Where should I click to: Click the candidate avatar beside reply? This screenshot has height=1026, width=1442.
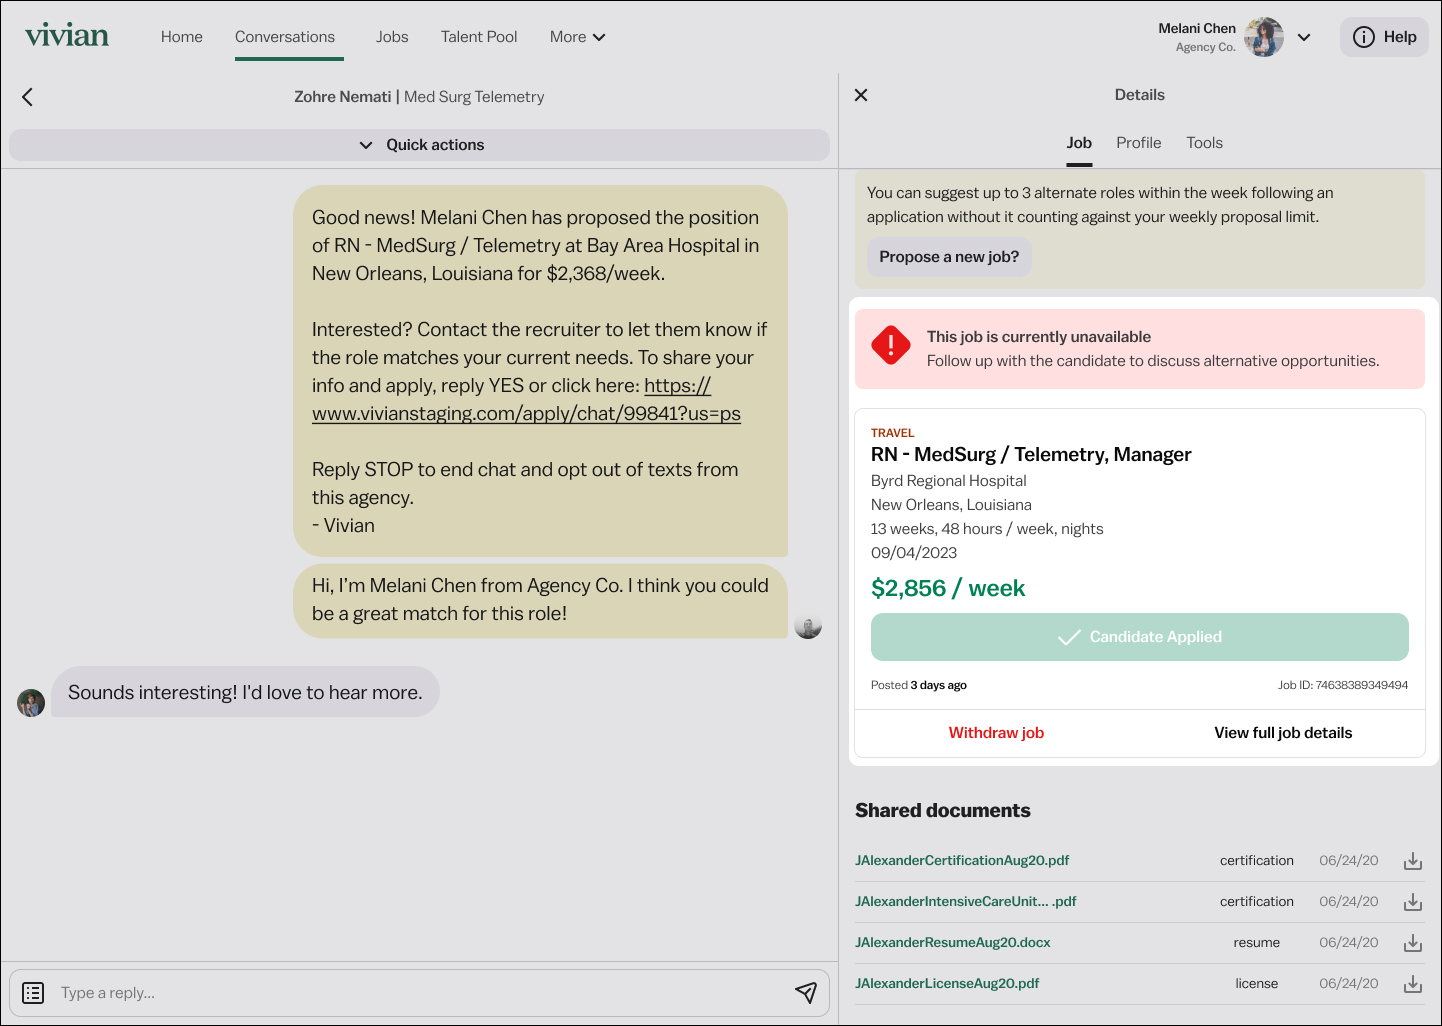click(31, 703)
